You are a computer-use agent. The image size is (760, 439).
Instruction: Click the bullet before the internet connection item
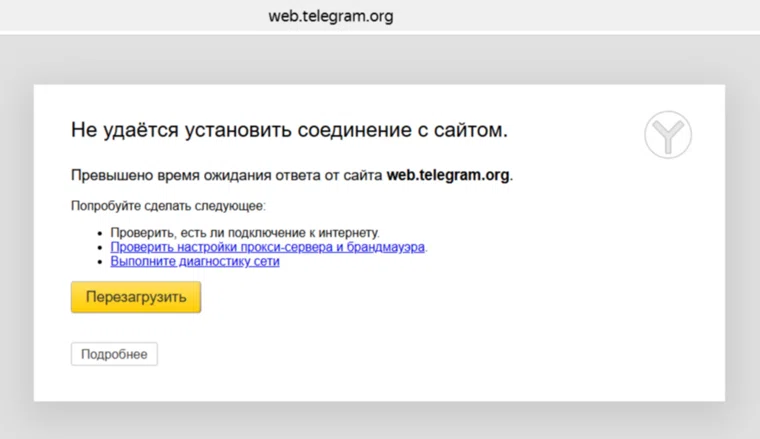click(x=100, y=233)
